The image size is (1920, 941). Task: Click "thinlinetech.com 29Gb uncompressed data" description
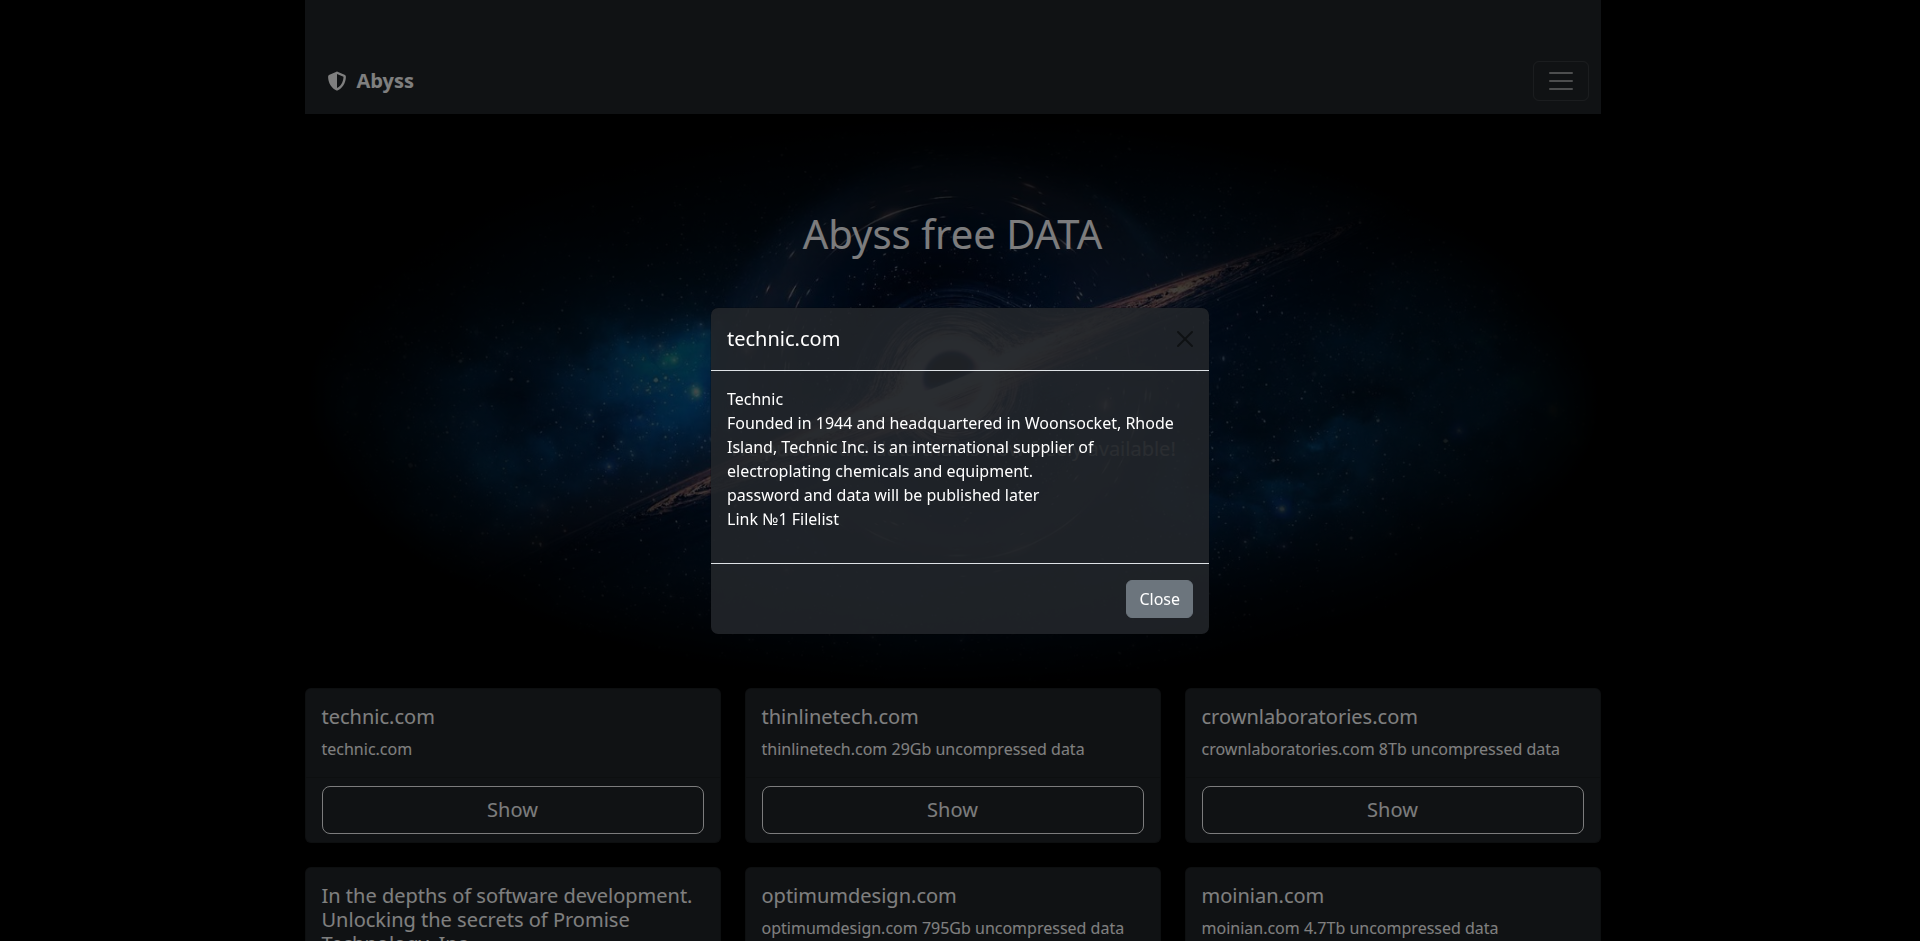[923, 749]
